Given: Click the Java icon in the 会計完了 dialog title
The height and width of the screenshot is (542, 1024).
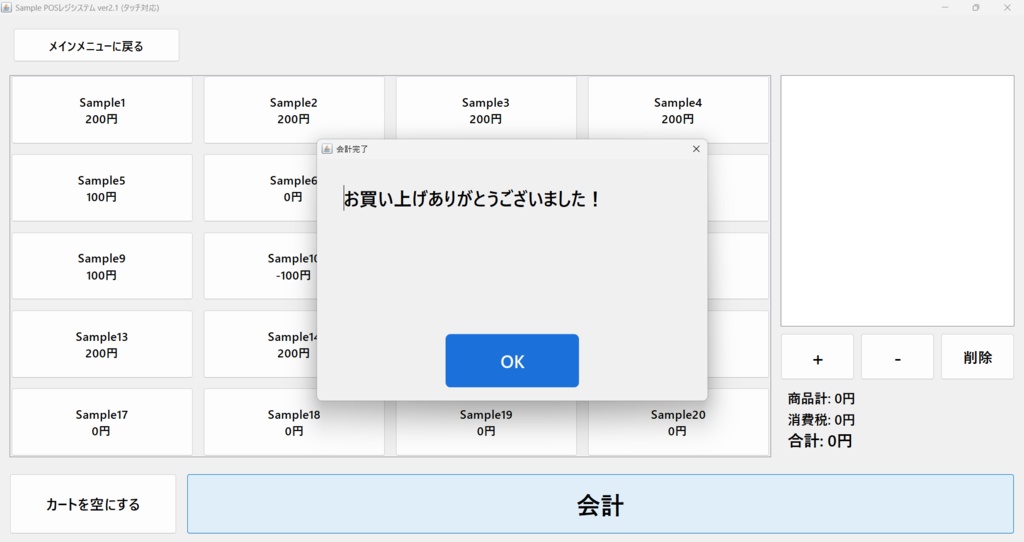Looking at the screenshot, I should 327,149.
